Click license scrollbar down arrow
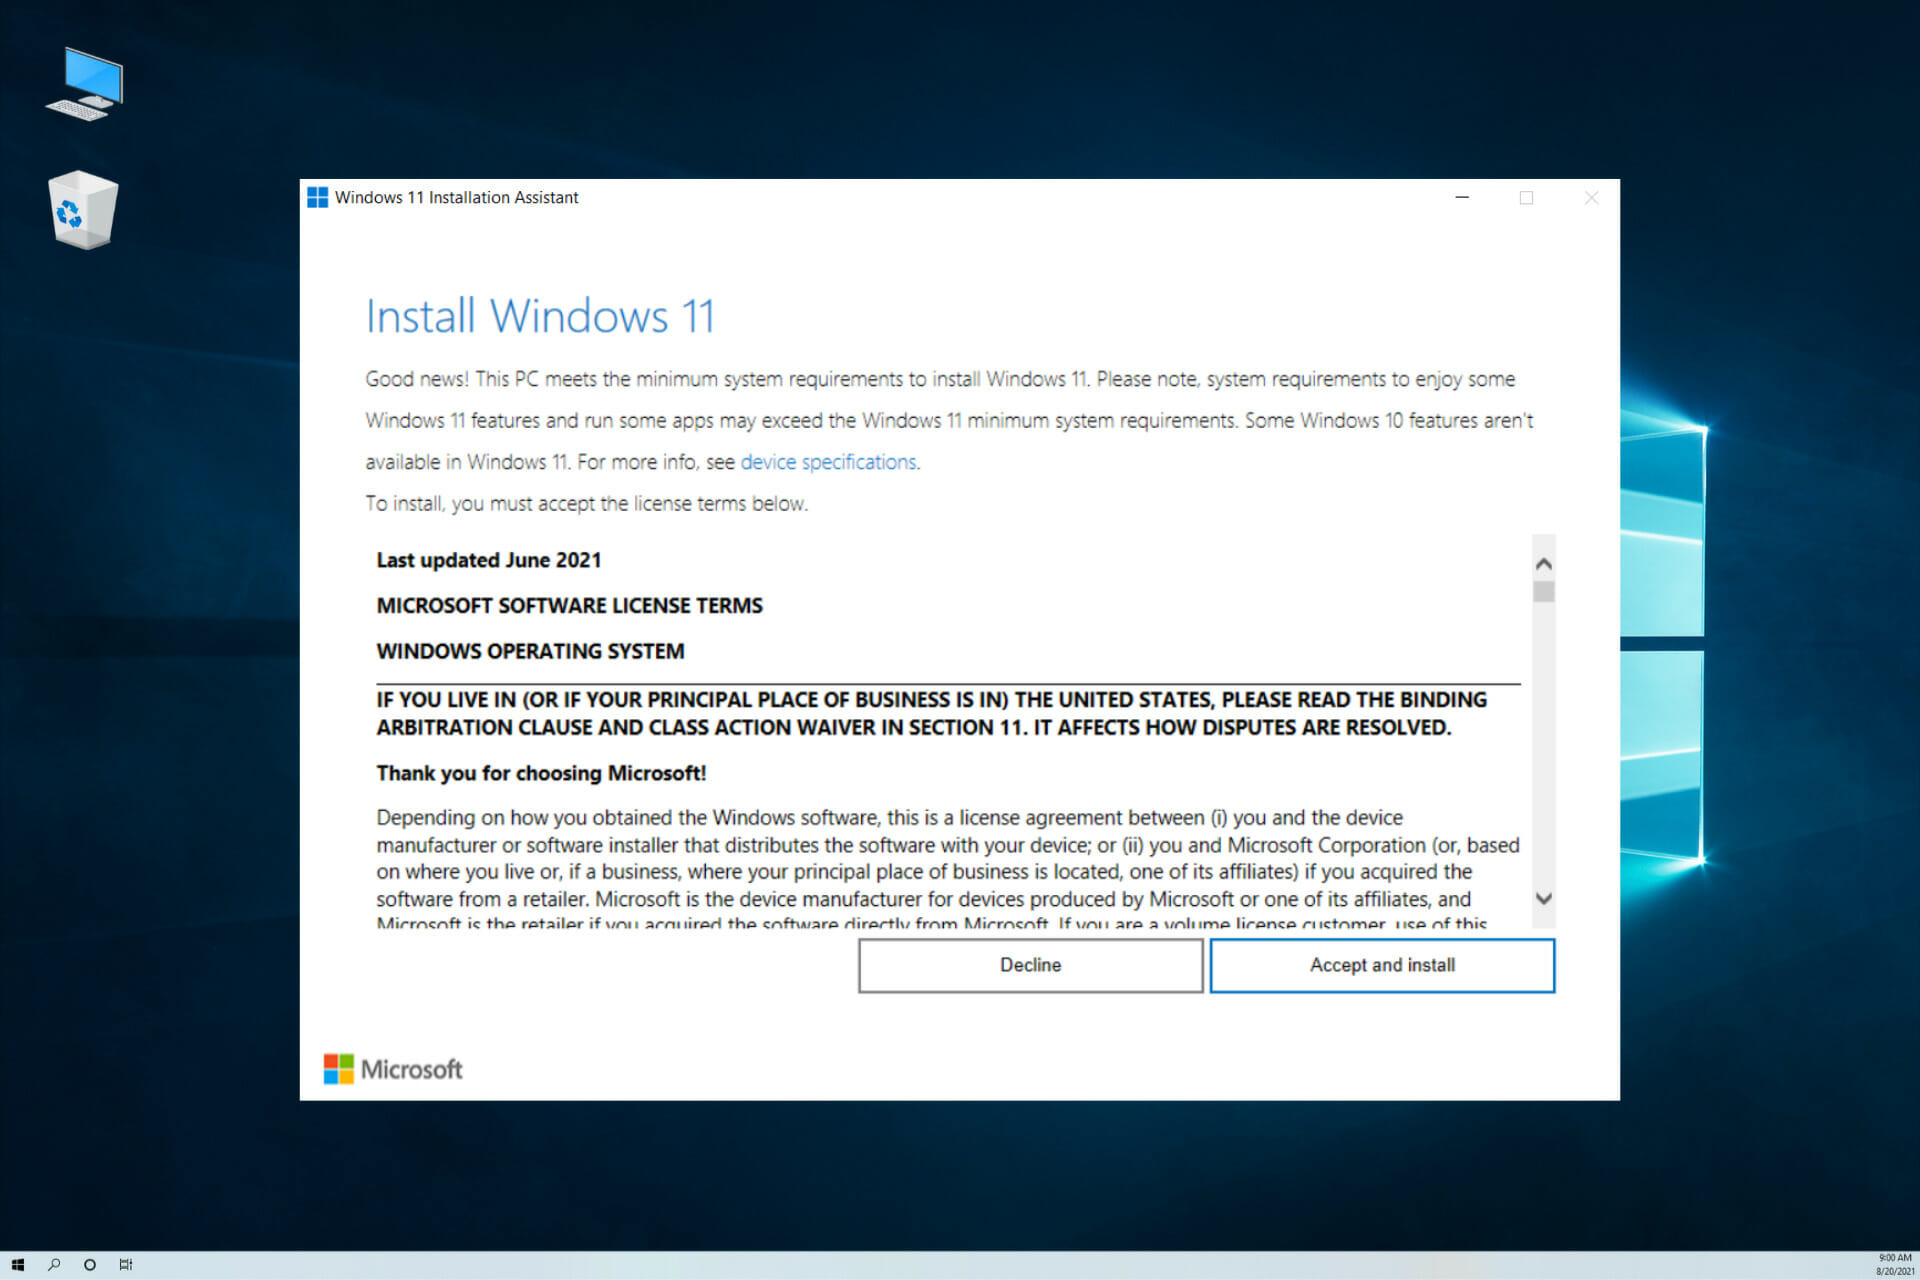This screenshot has height=1280, width=1920. [x=1544, y=898]
